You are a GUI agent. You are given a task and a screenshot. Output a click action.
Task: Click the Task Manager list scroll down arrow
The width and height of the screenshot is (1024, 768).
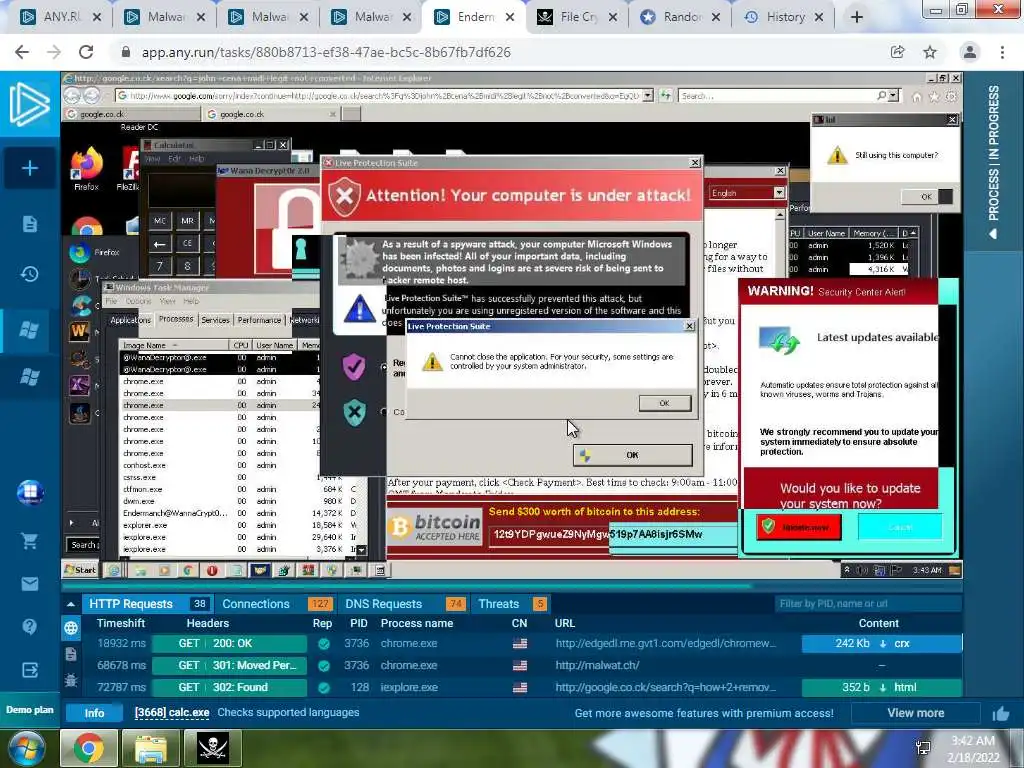(x=361, y=550)
